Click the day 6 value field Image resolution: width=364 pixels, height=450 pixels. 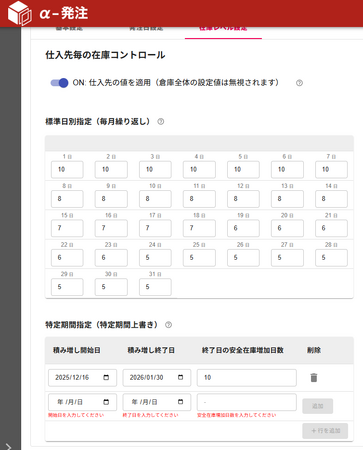click(287, 169)
